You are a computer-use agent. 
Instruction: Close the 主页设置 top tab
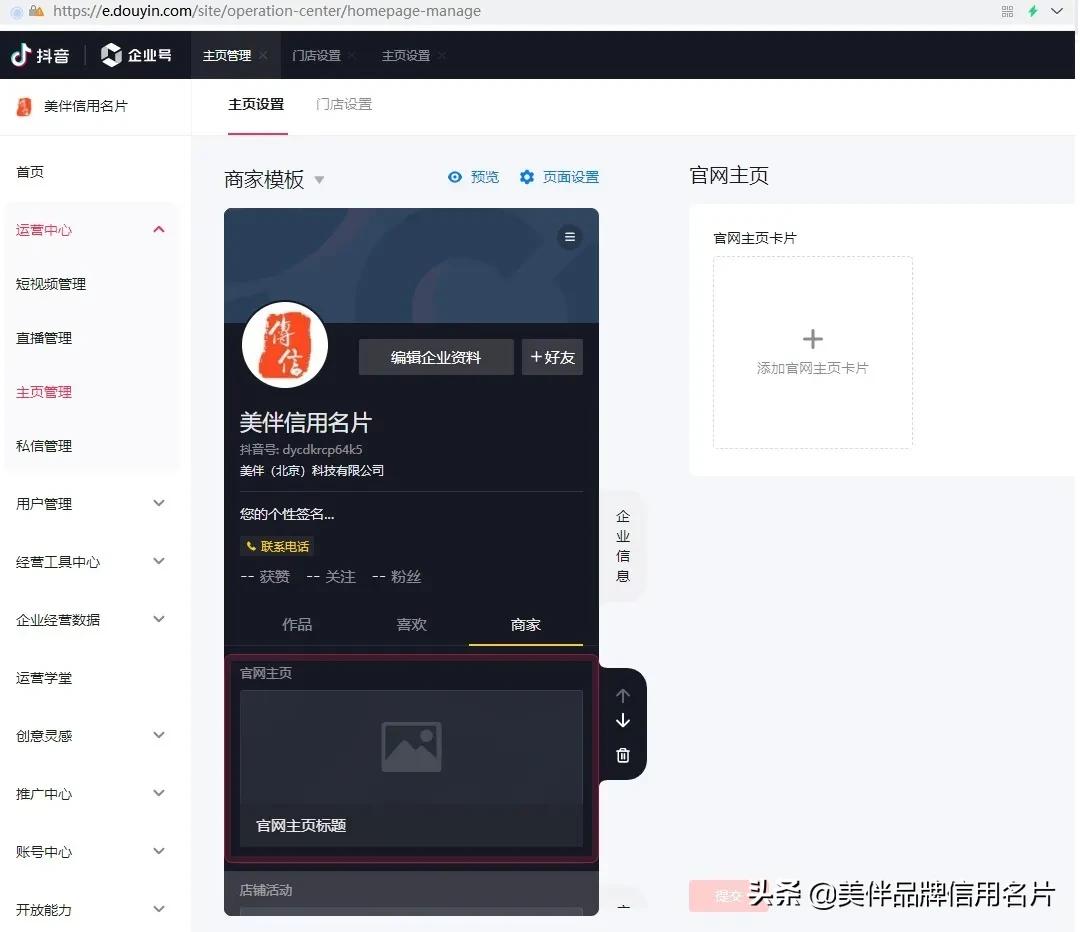tap(442, 55)
